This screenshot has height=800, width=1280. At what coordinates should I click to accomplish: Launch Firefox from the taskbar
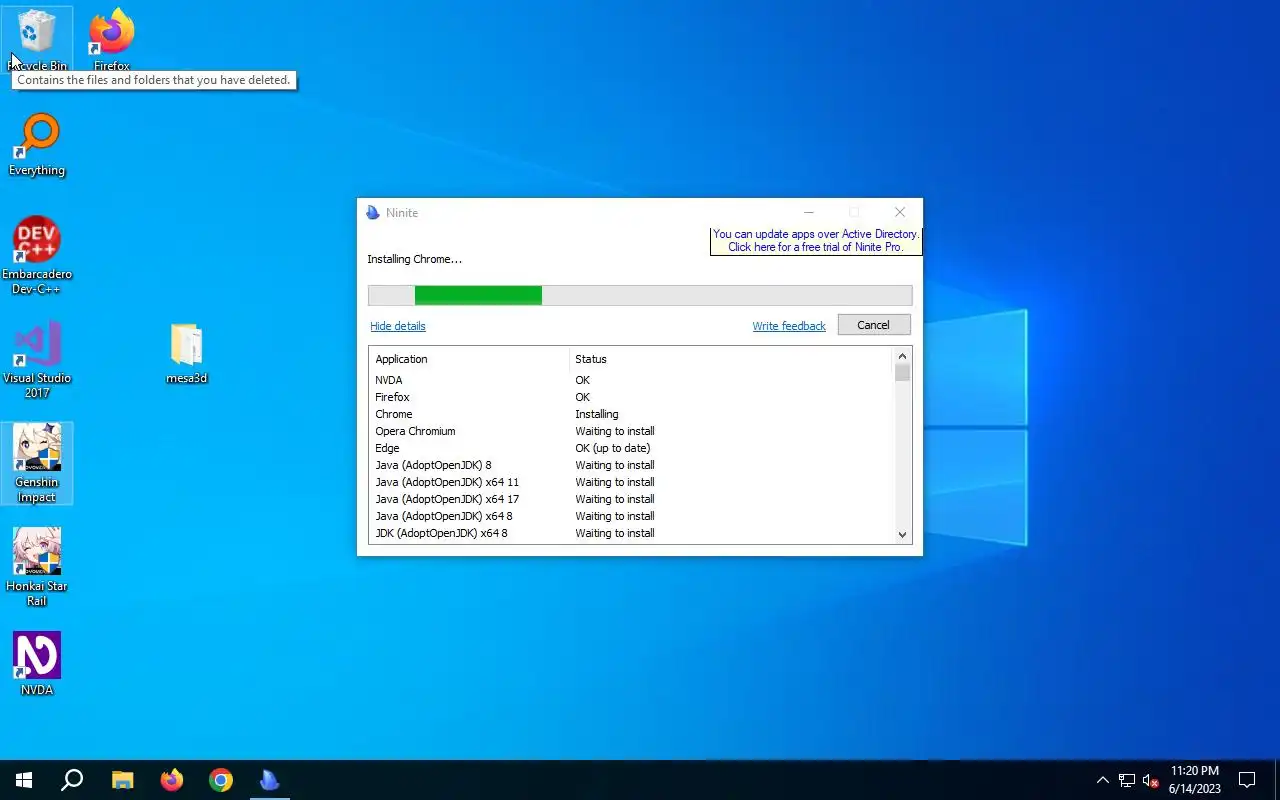pyautogui.click(x=172, y=780)
